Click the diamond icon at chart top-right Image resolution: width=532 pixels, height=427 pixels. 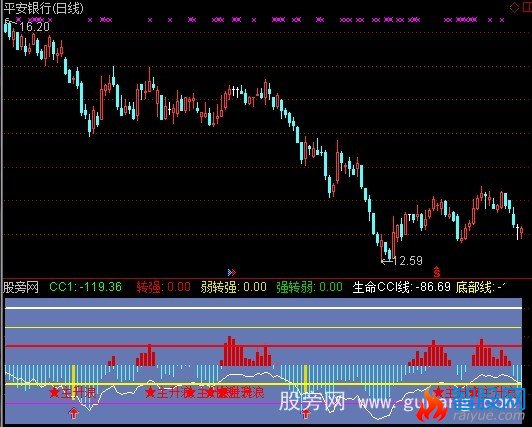pyautogui.click(x=514, y=8)
